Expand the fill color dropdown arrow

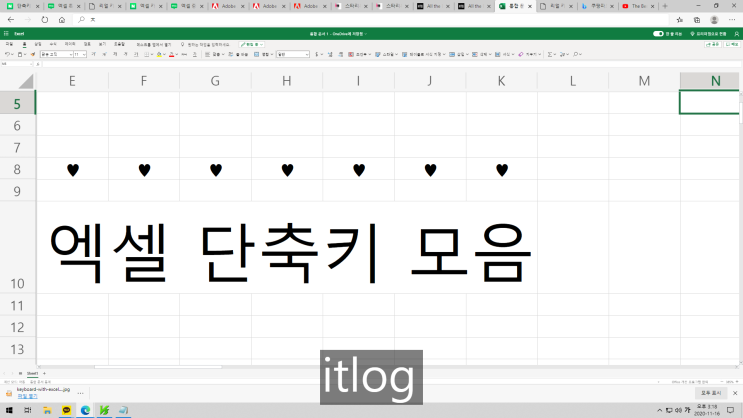pyautogui.click(x=164, y=55)
